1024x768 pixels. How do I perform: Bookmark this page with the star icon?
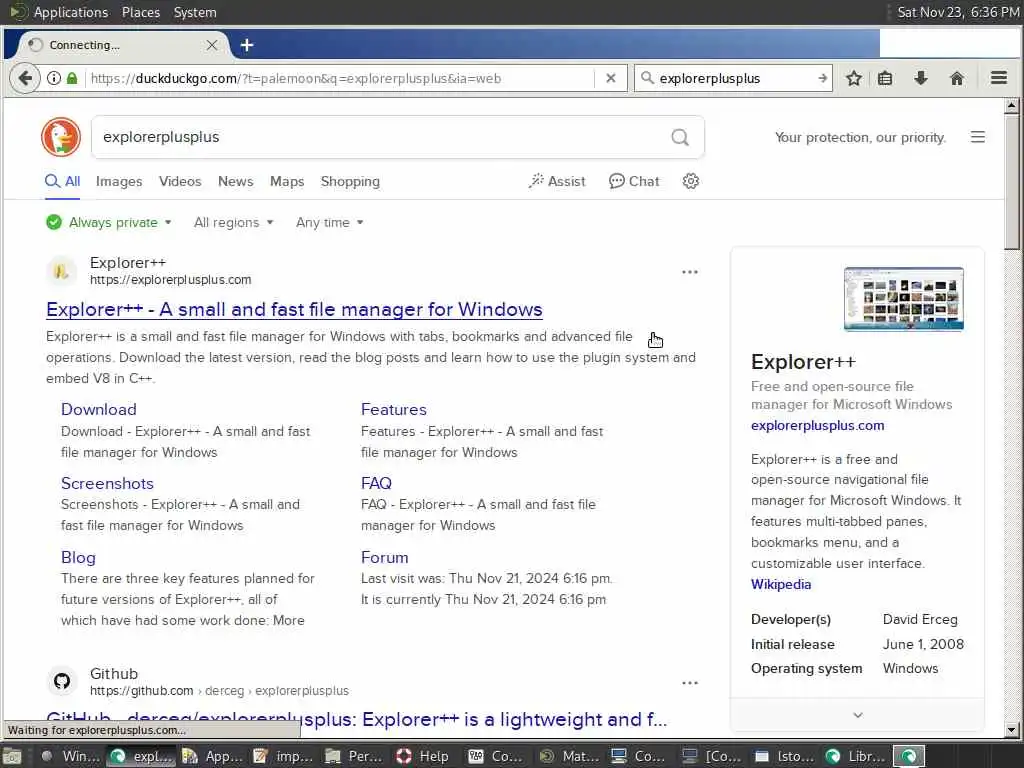point(854,78)
